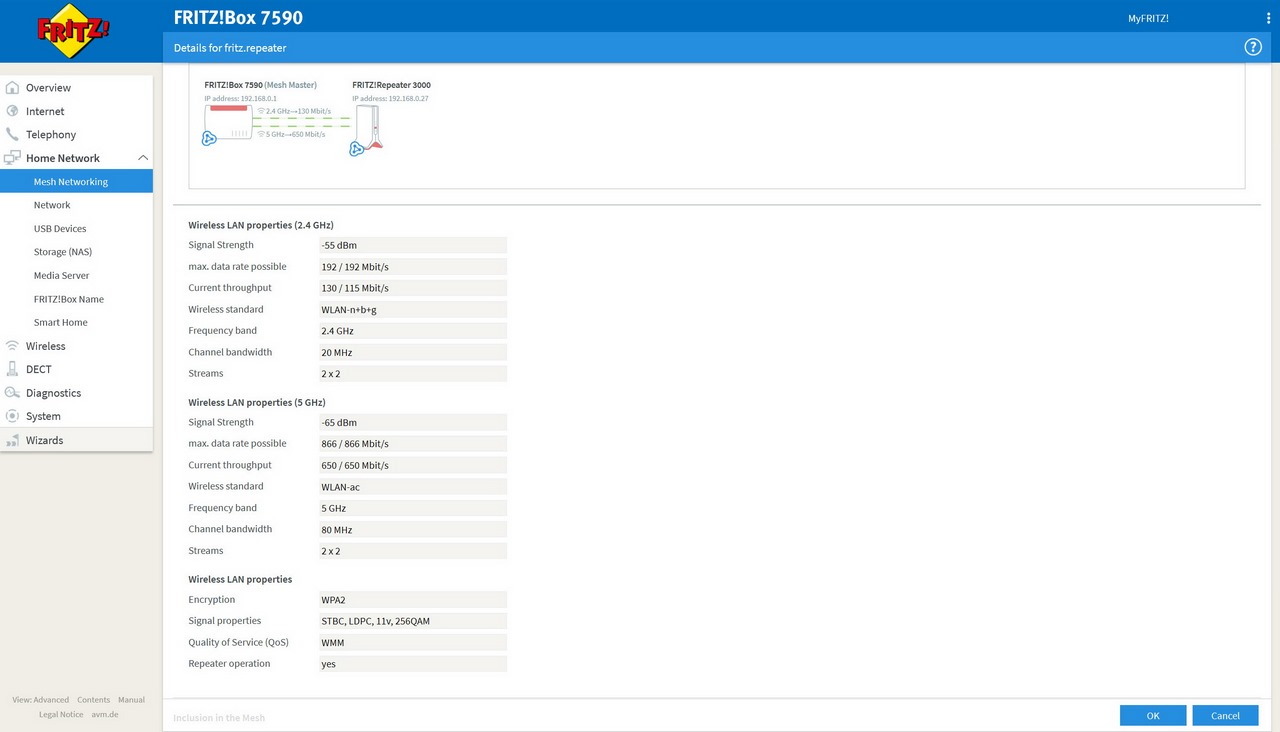Click the mesh symbol on the FRITZ!Box

click(209, 139)
